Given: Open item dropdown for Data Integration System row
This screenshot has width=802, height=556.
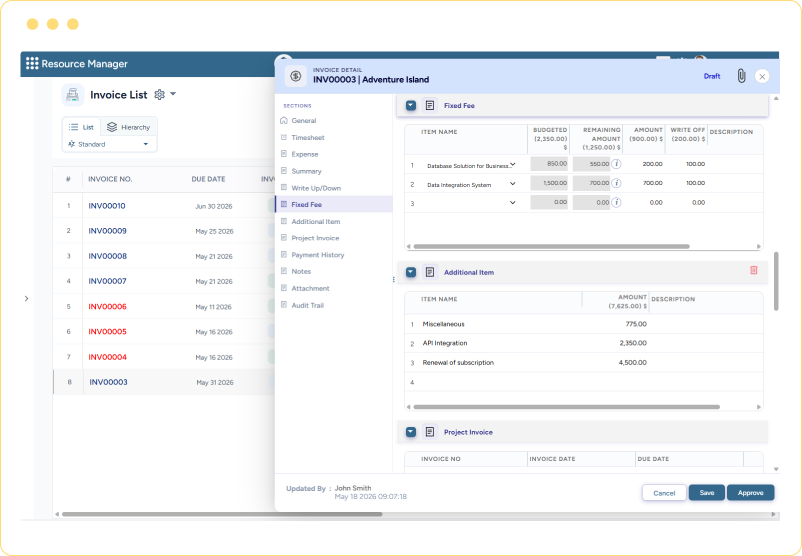Looking at the screenshot, I should pos(513,184).
